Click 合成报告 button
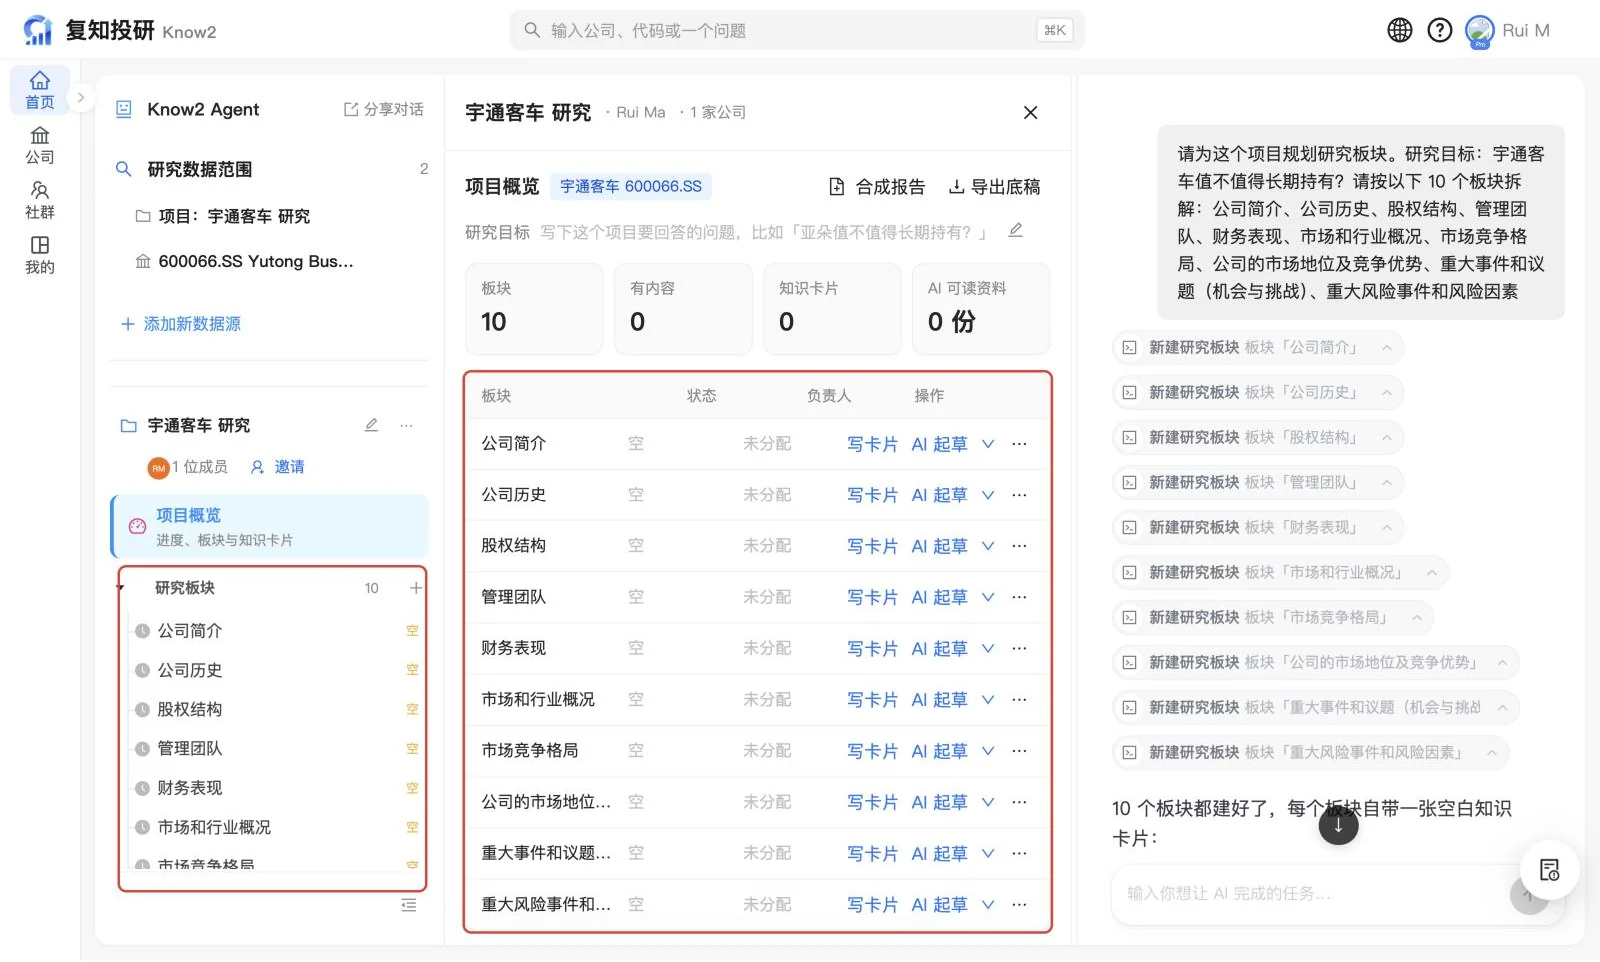 click(x=877, y=187)
